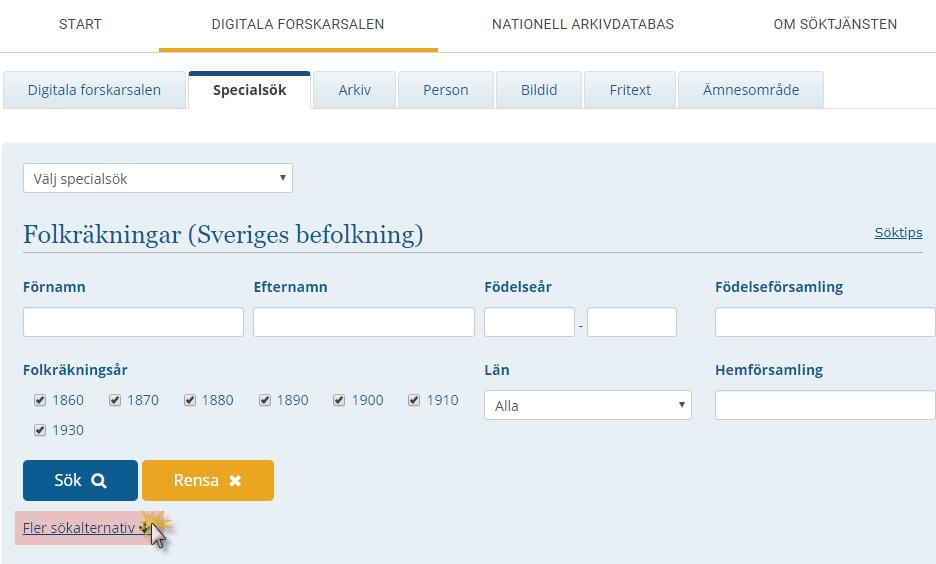
Task: Toggle the 1910 census year checkbox
Action: point(414,400)
